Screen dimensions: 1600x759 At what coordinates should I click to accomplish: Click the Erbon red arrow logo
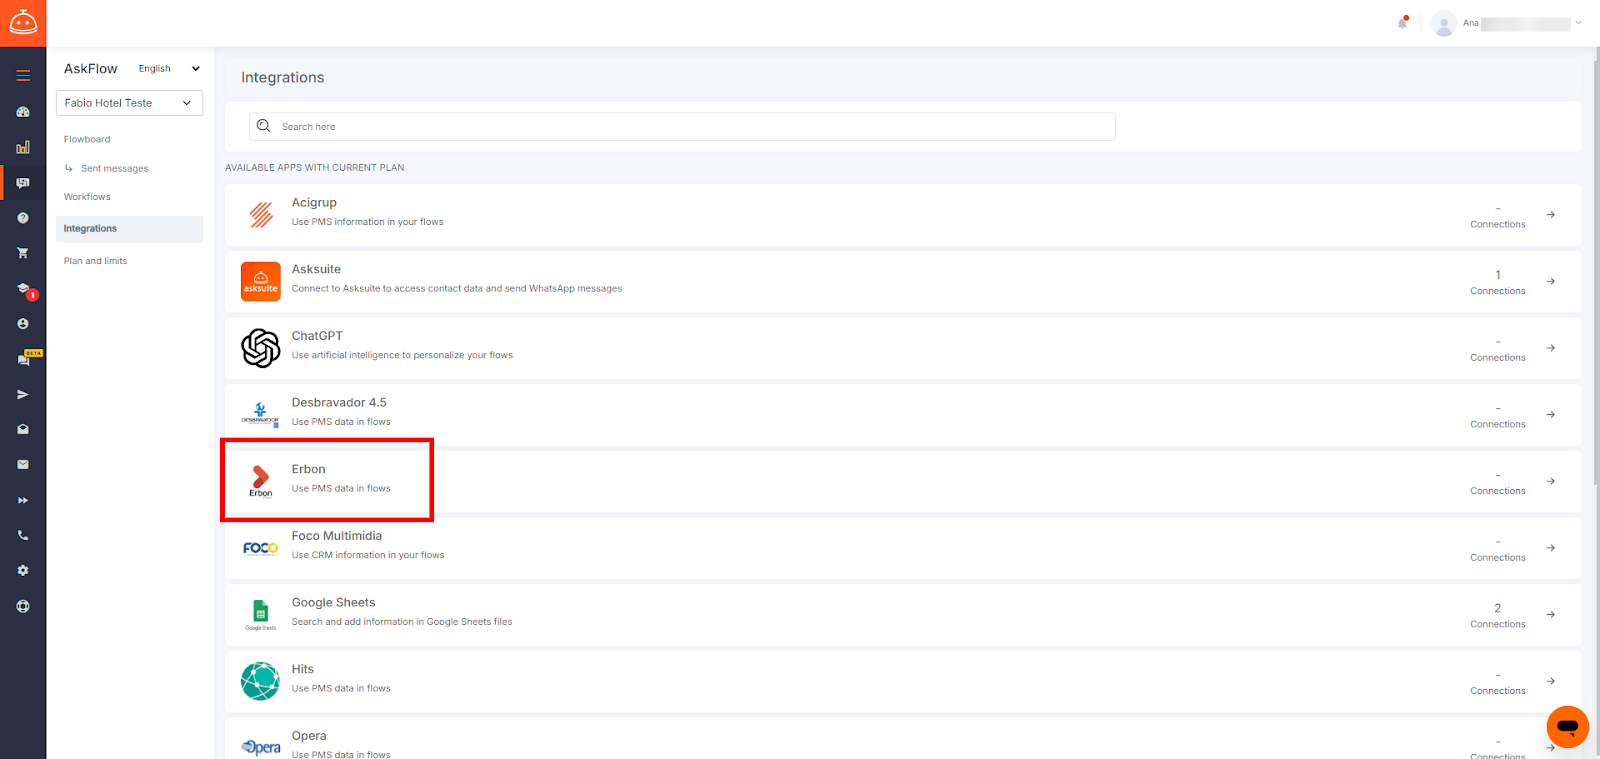[x=261, y=481]
